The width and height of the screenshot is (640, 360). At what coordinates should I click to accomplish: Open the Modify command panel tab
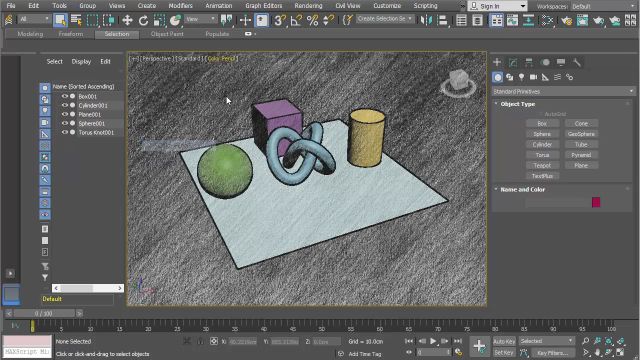point(513,62)
